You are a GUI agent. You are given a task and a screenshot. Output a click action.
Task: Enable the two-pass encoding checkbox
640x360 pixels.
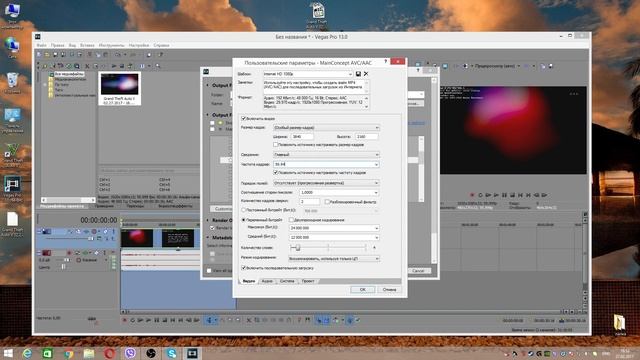291,220
